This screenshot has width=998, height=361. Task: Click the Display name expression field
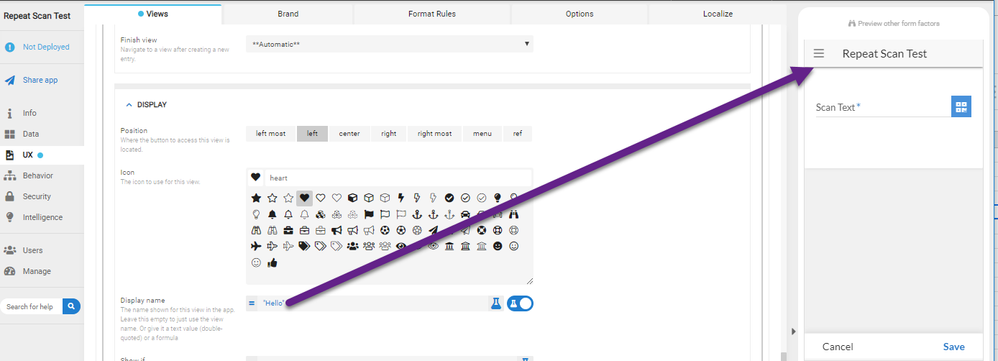coord(373,304)
